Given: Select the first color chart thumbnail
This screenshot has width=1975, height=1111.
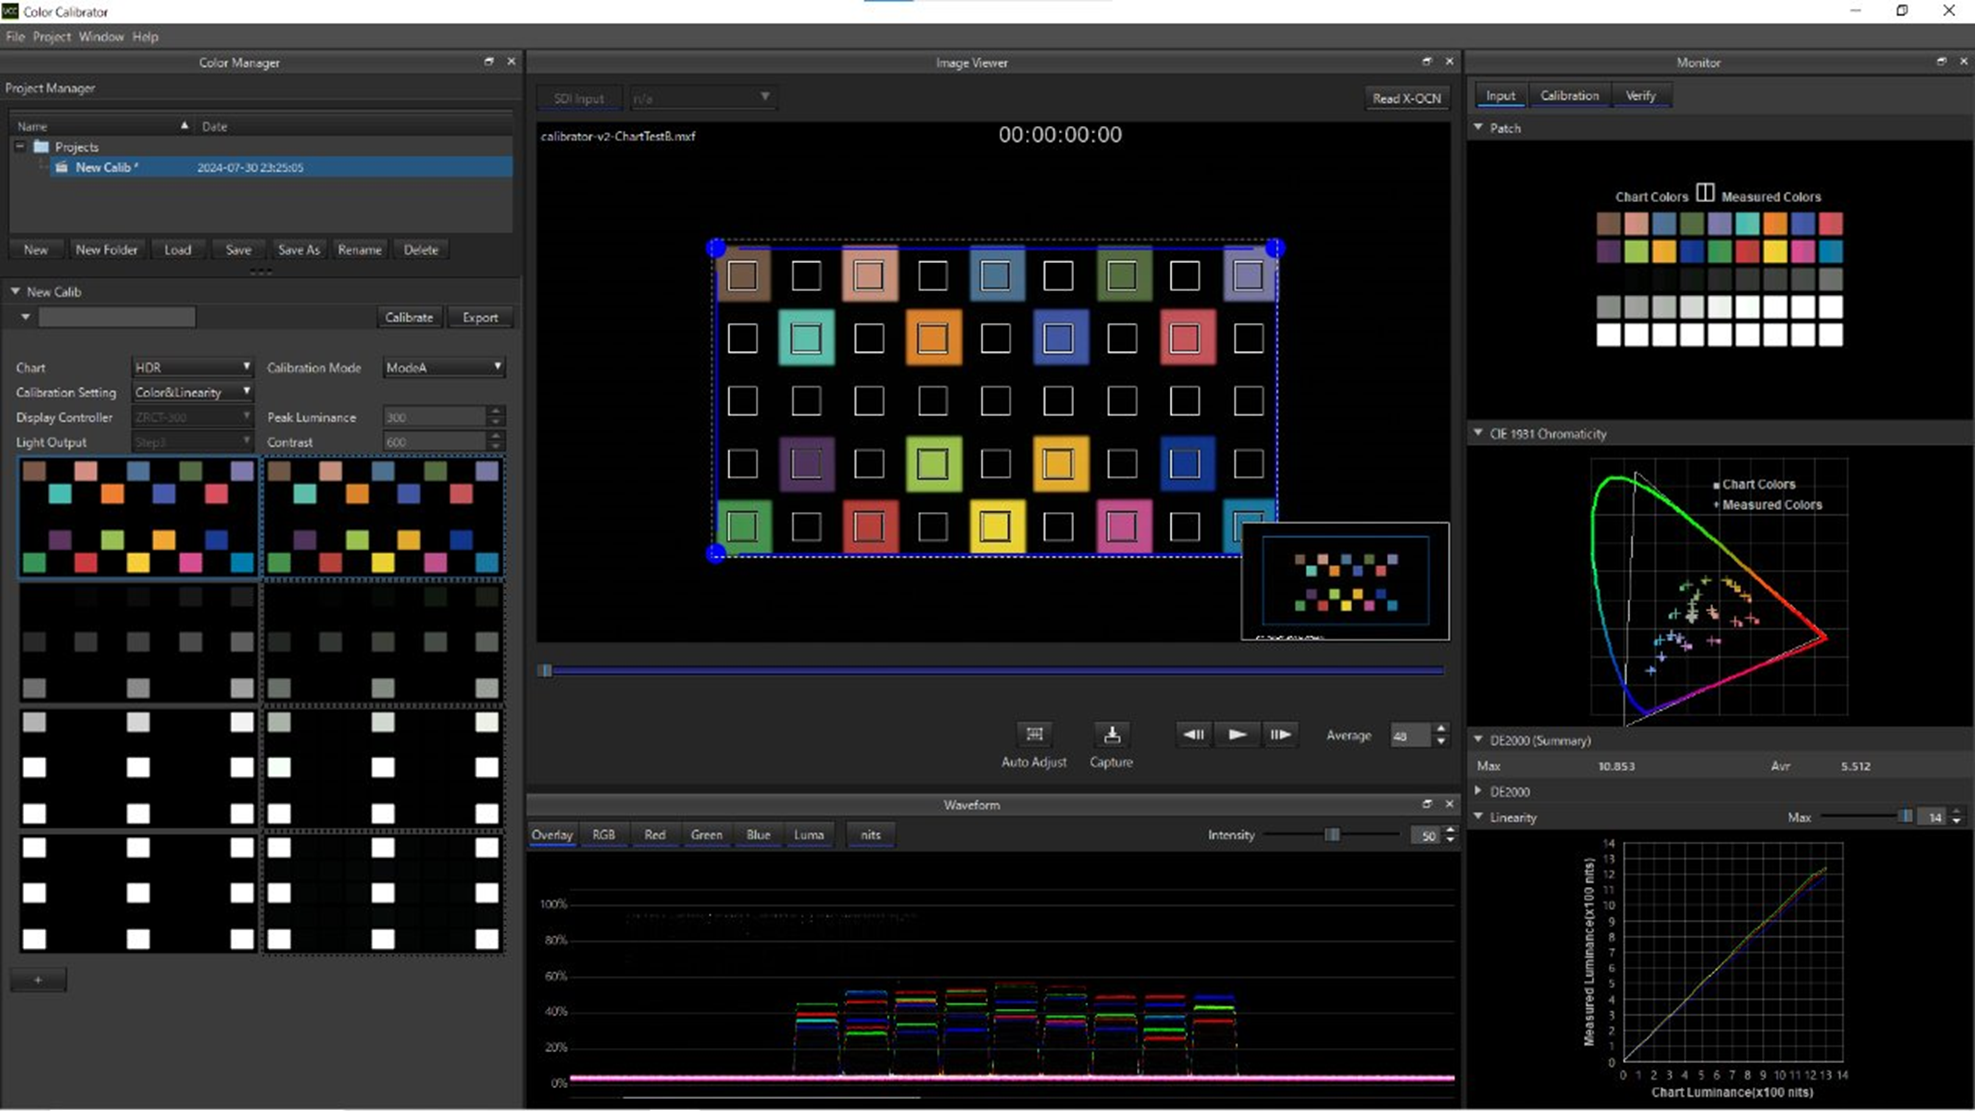Looking at the screenshot, I should point(137,517).
